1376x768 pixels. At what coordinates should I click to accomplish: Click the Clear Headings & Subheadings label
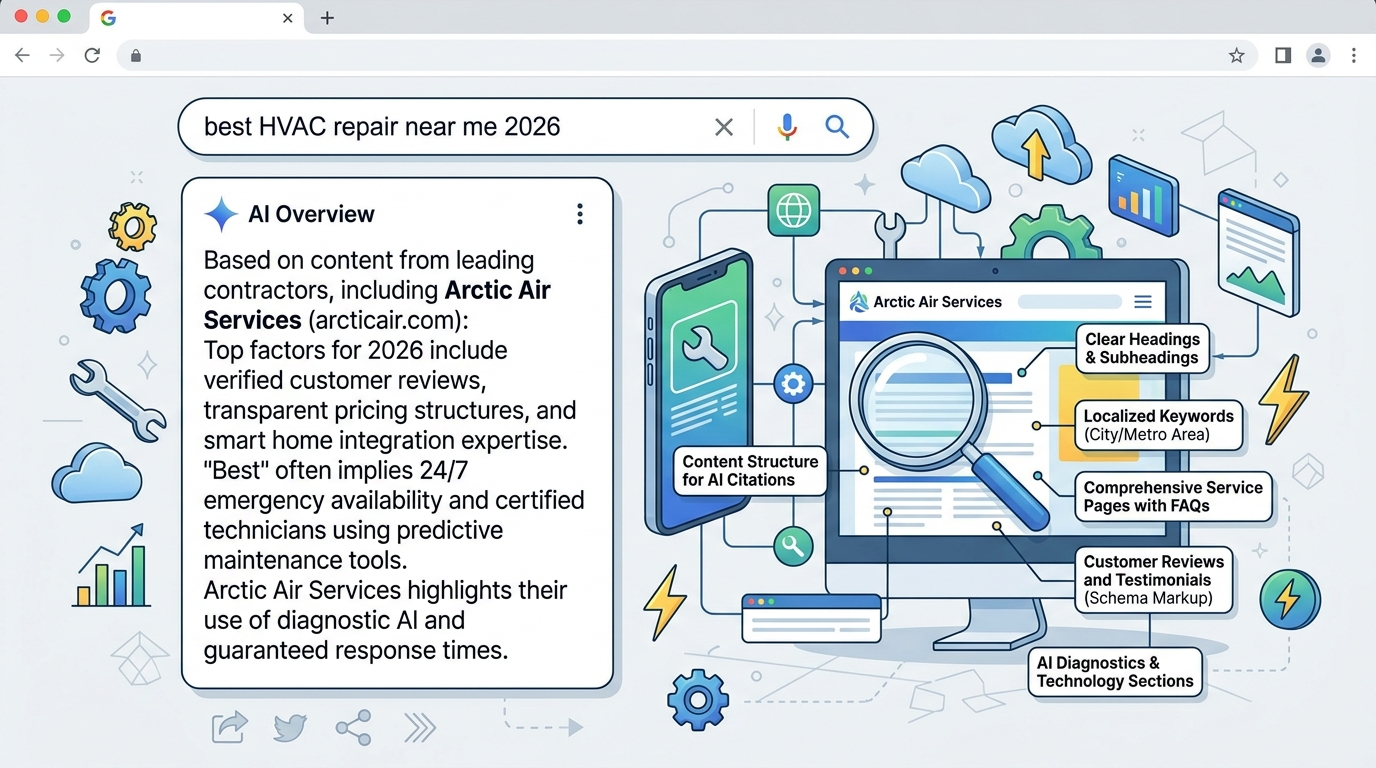(1142, 349)
